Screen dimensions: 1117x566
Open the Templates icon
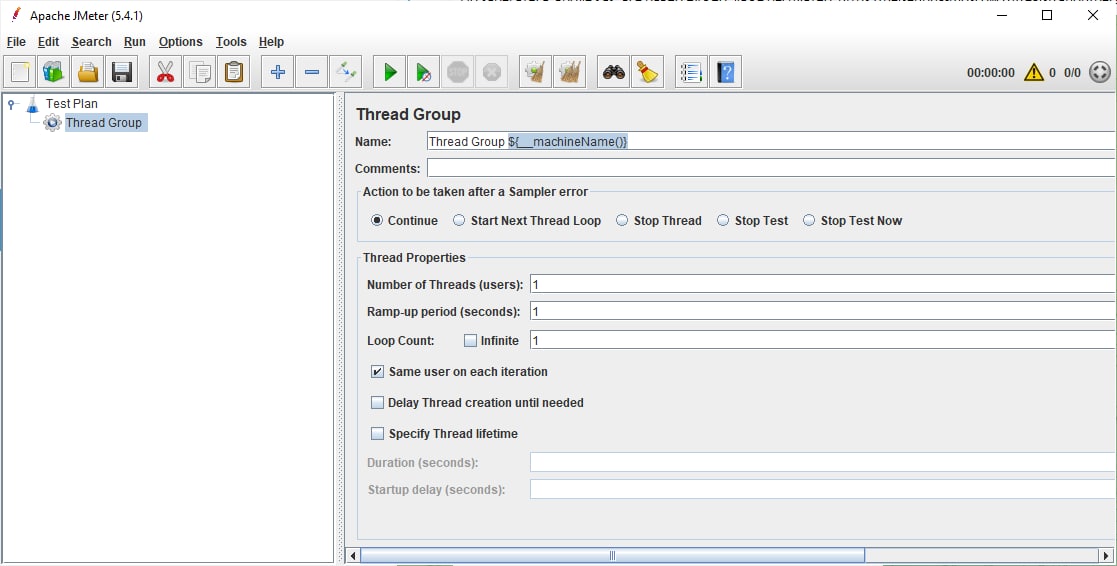(53, 72)
